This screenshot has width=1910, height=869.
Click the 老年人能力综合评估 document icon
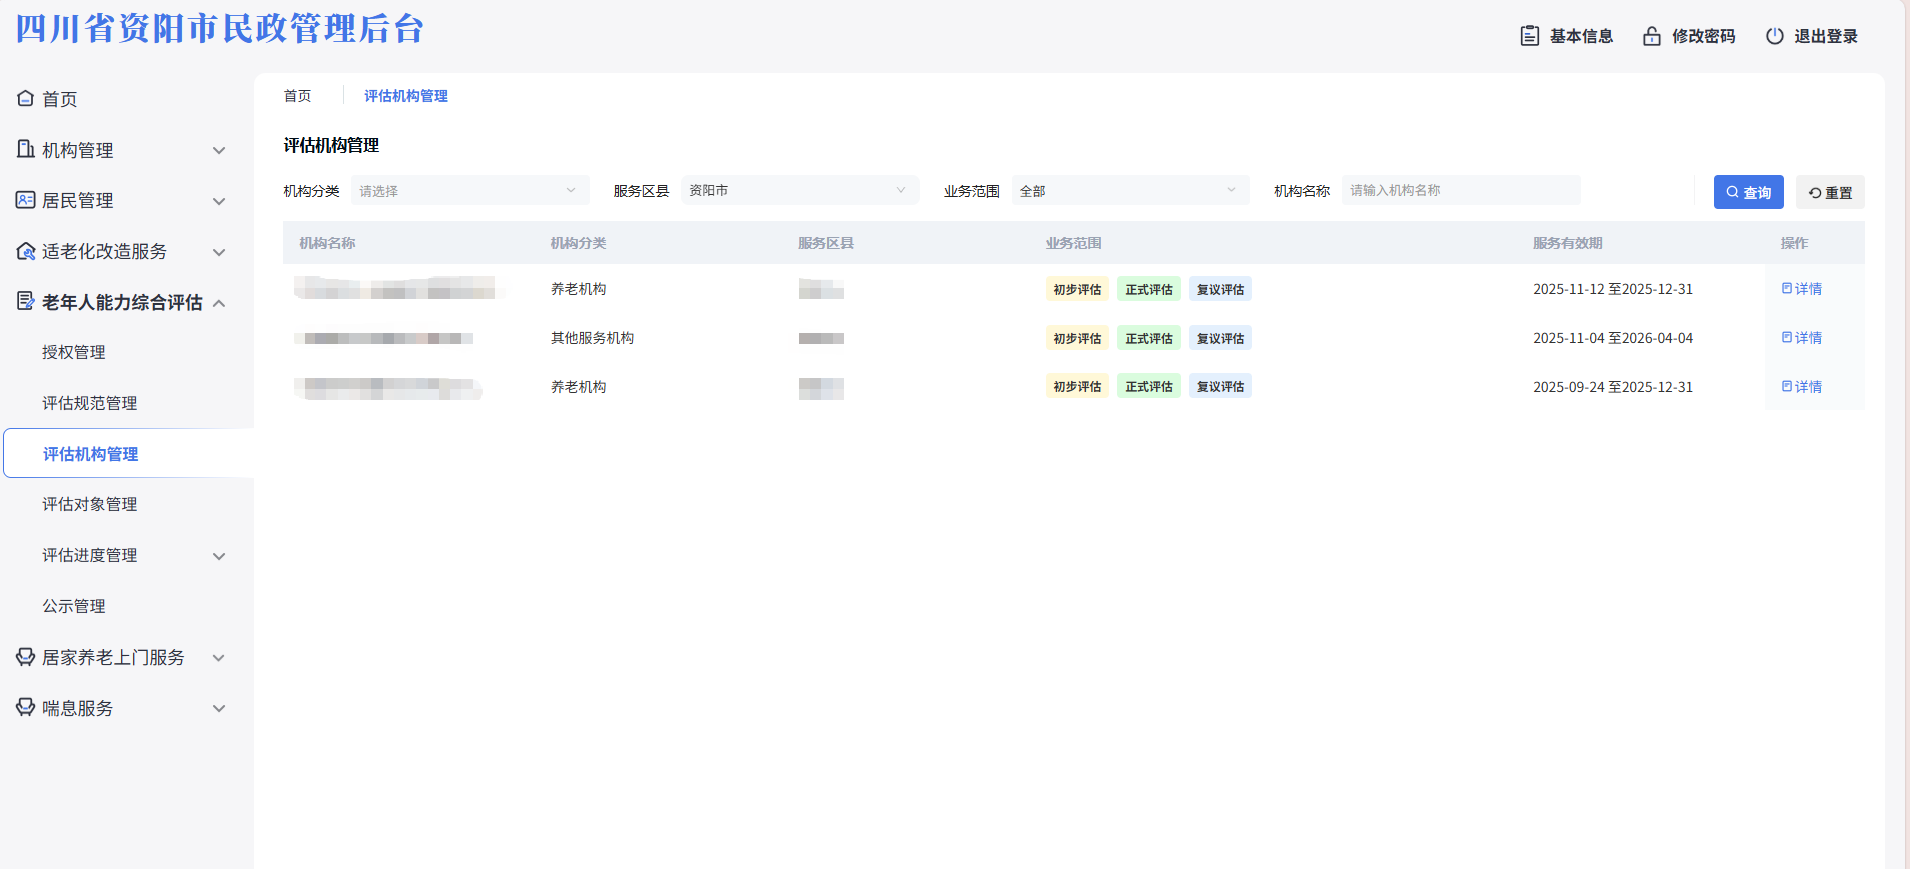point(26,302)
